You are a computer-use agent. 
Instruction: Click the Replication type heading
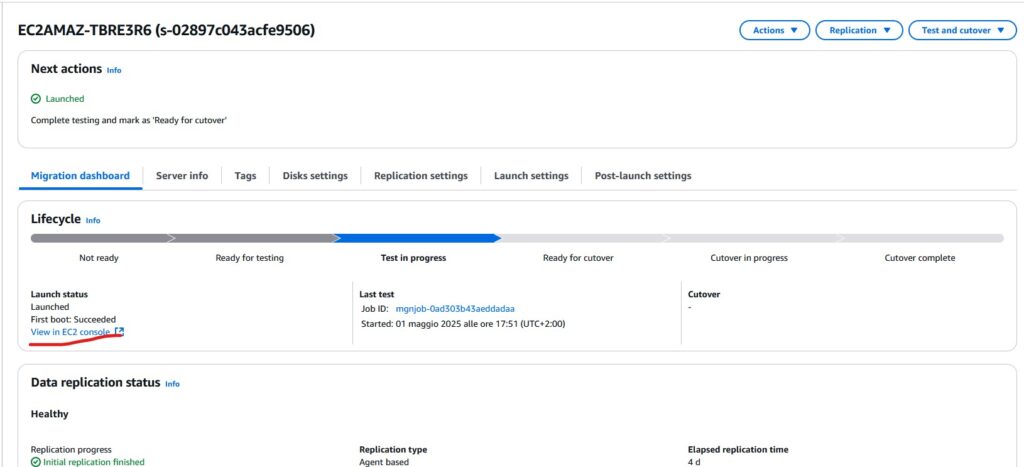pos(393,449)
